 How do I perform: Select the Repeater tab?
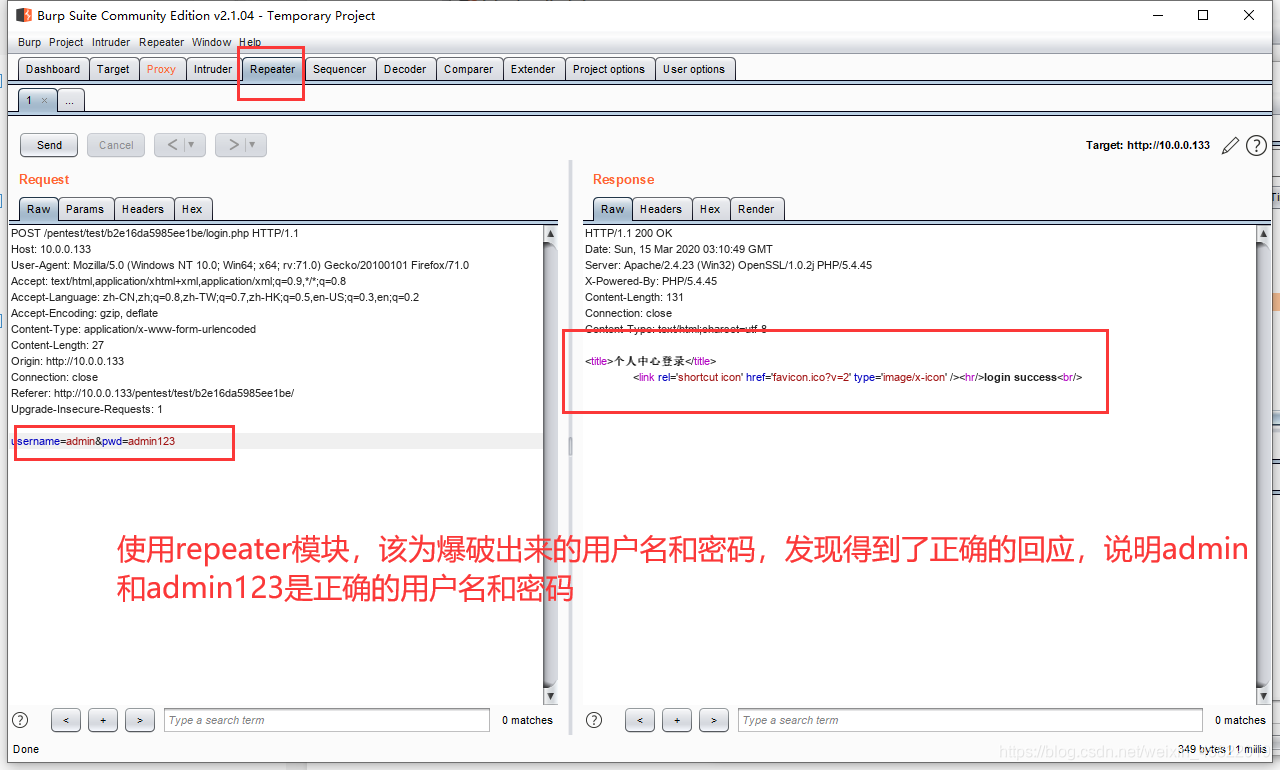[x=272, y=69]
